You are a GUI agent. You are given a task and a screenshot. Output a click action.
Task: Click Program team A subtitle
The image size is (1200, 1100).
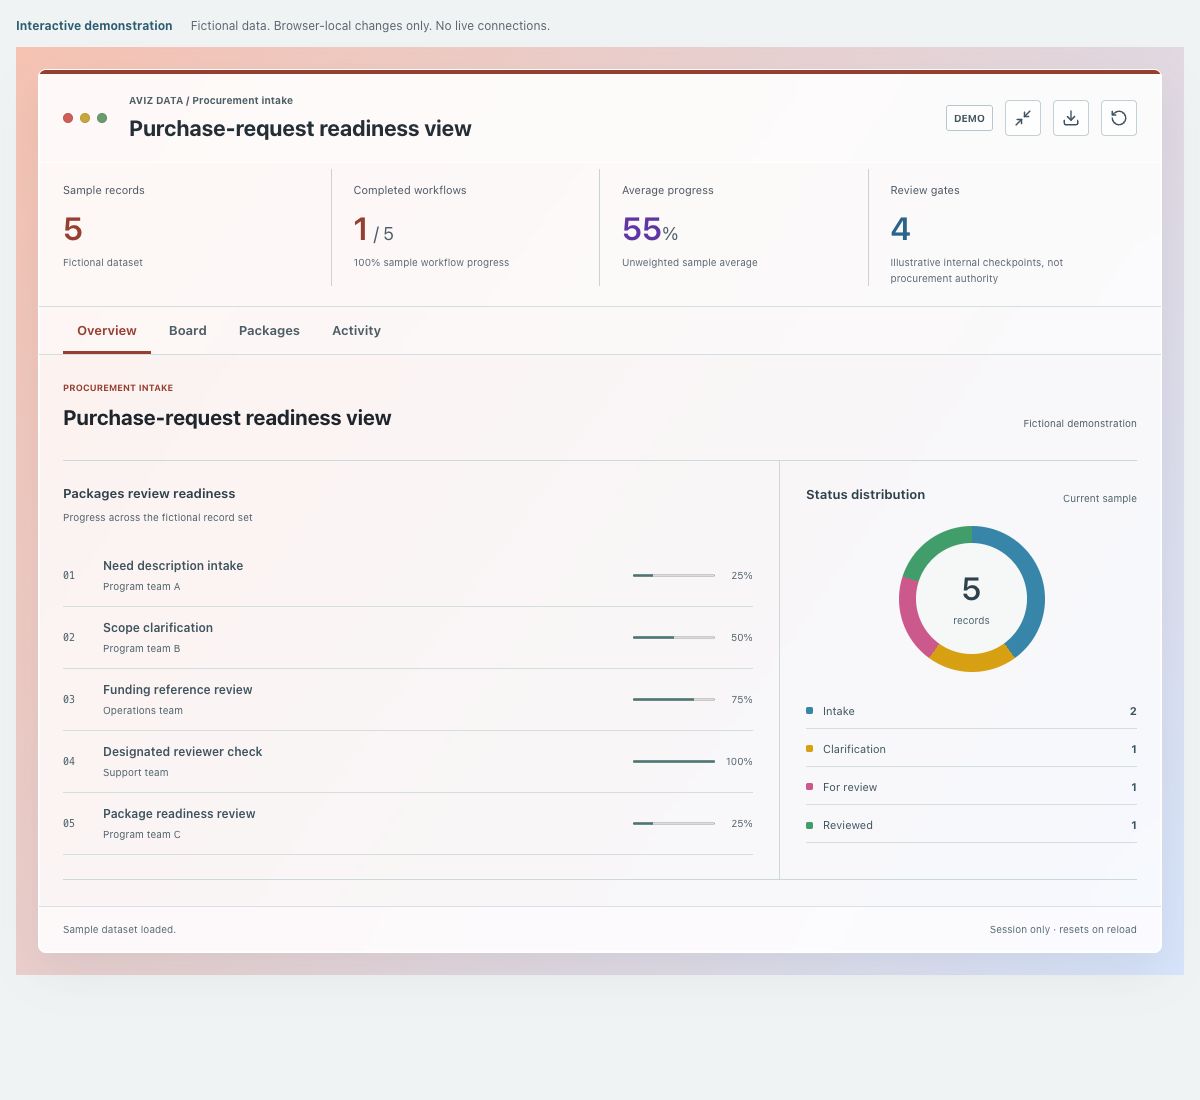(142, 587)
